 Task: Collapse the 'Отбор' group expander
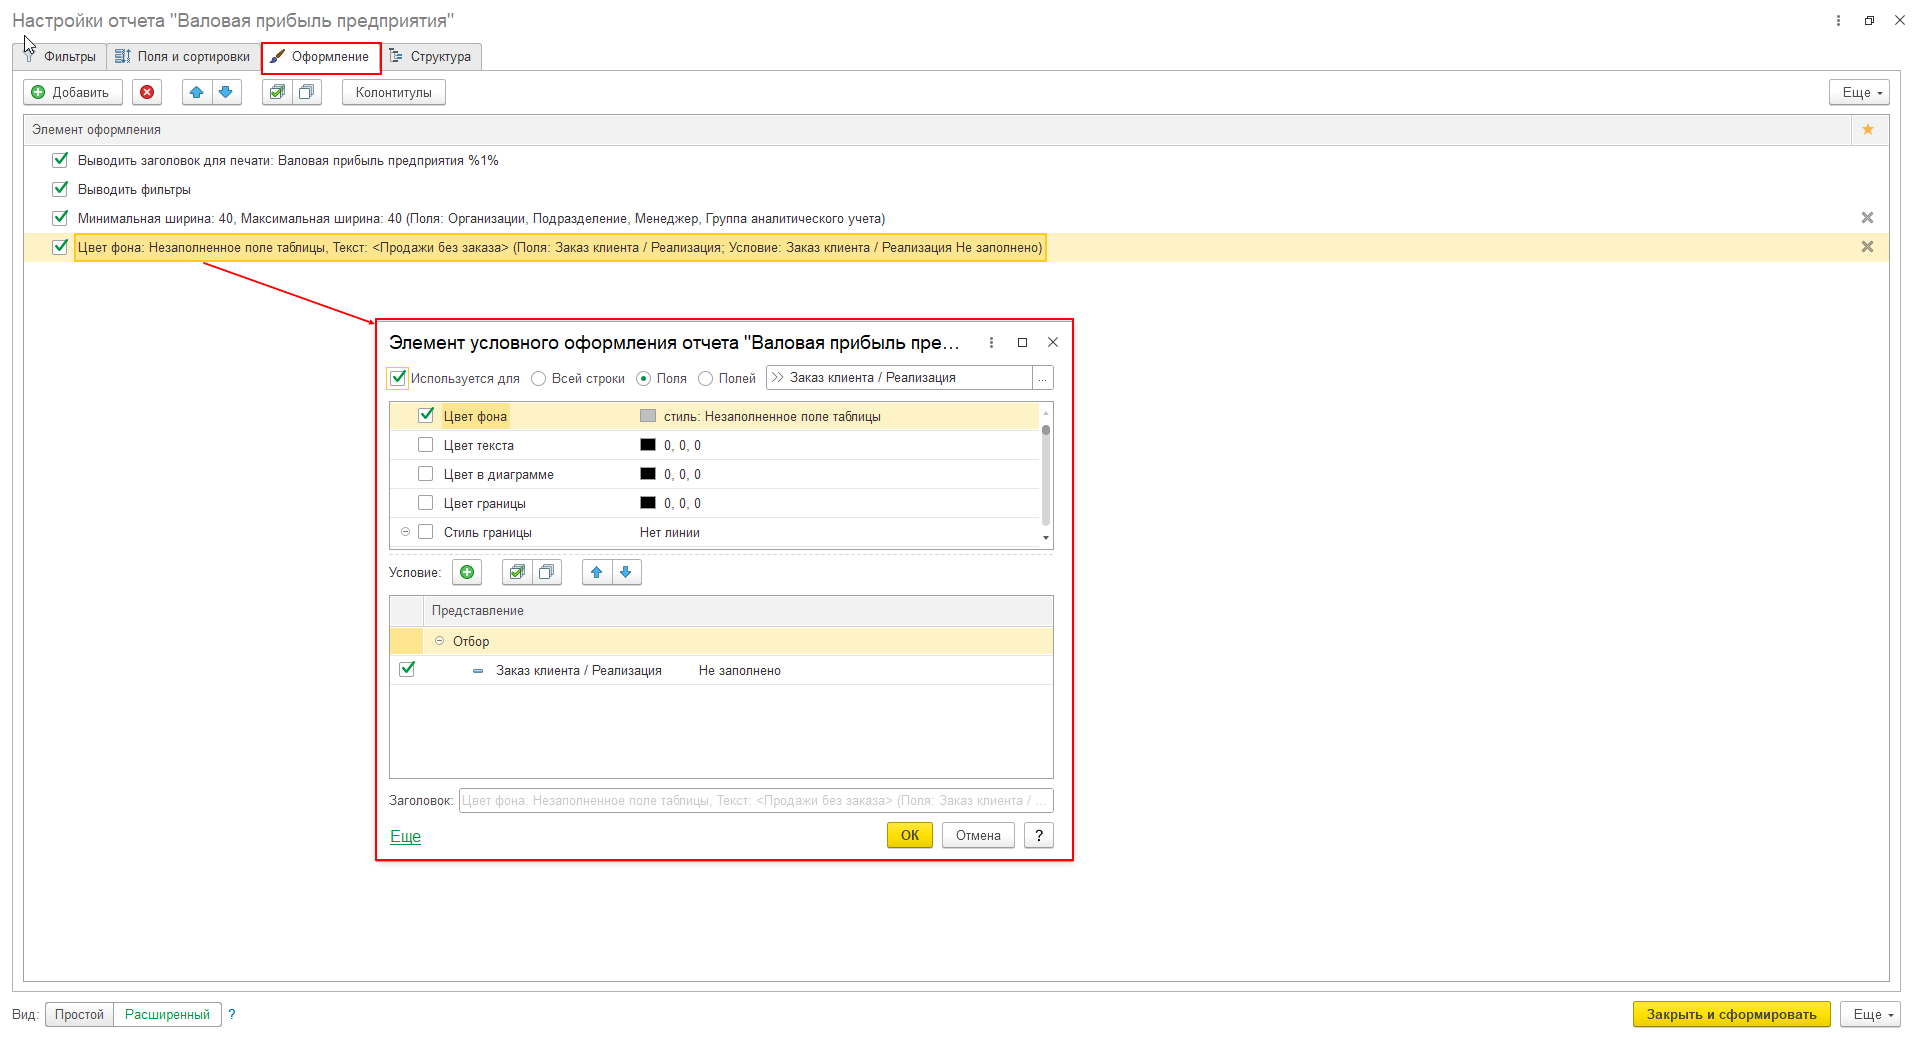click(x=439, y=641)
